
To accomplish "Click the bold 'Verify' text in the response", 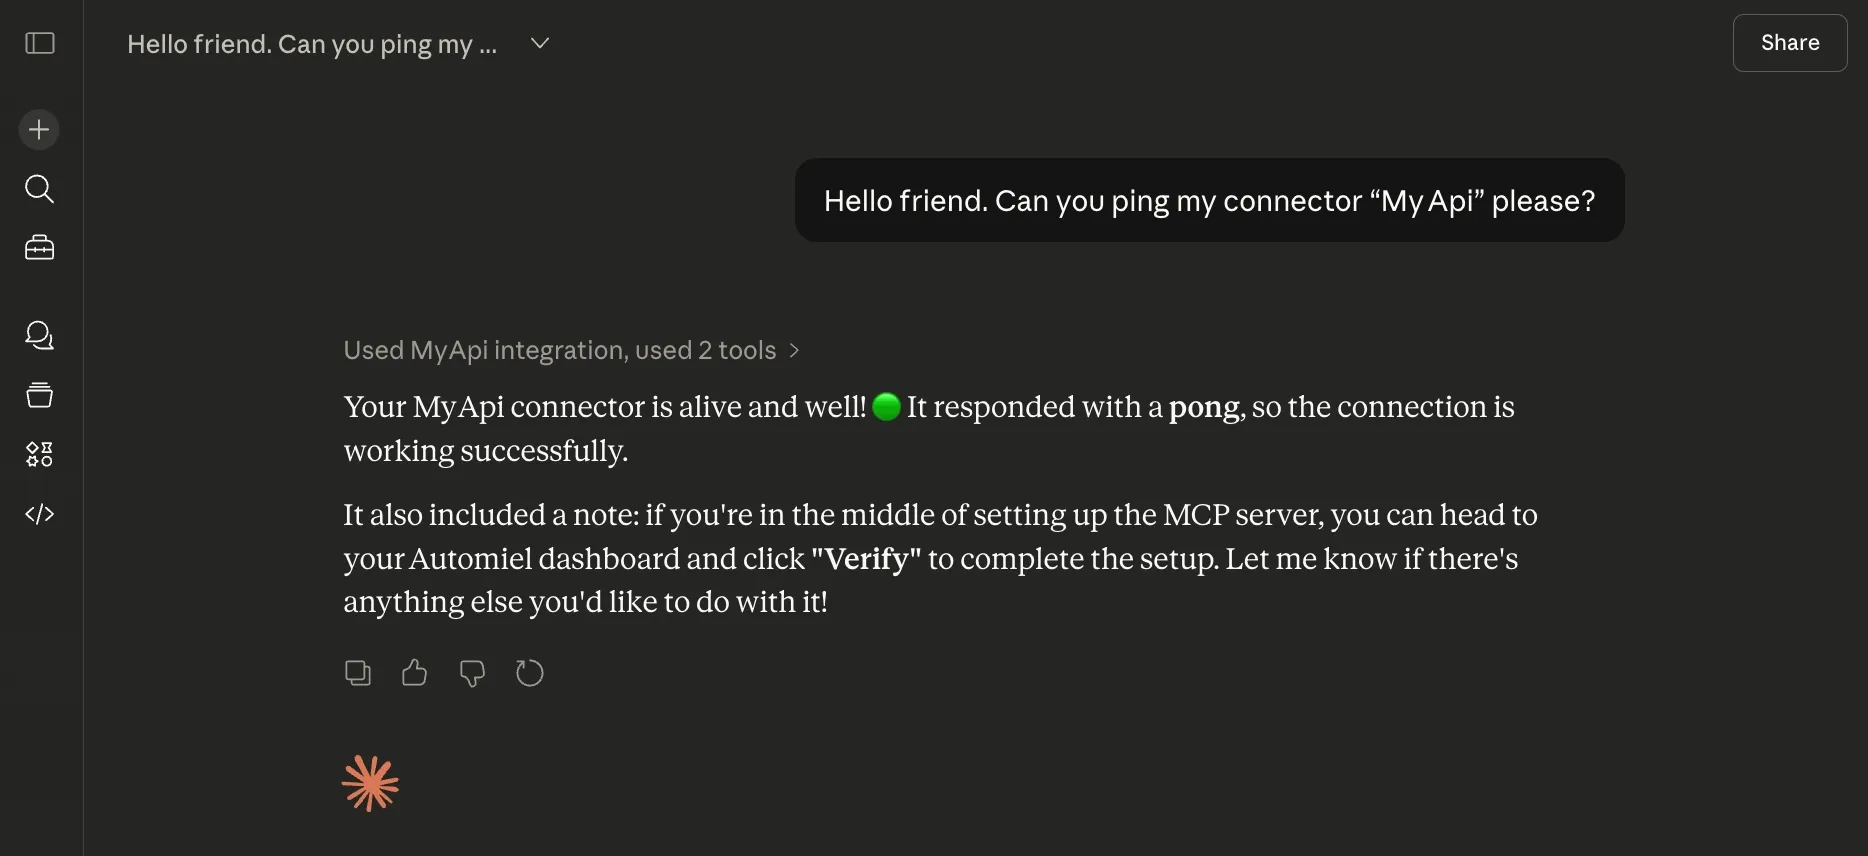I will click(866, 558).
